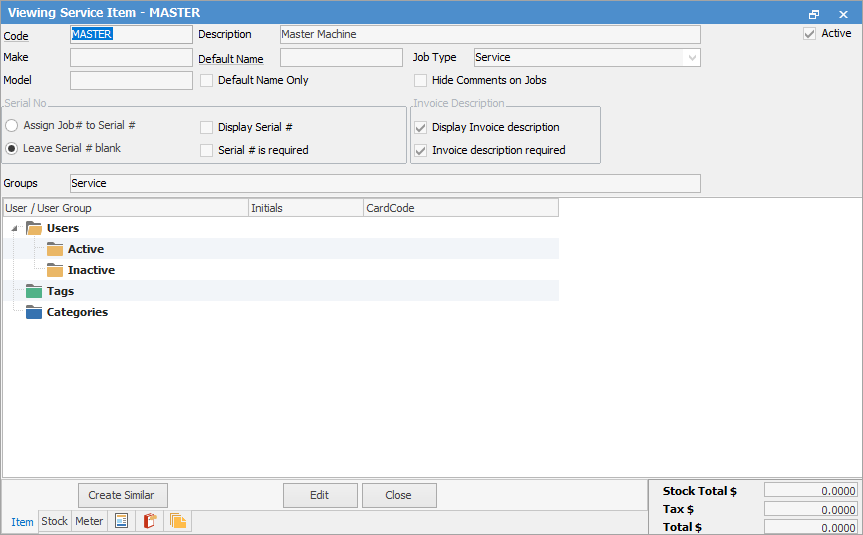Select the Inactive tree row label
This screenshot has height=535, width=863.
click(91, 270)
